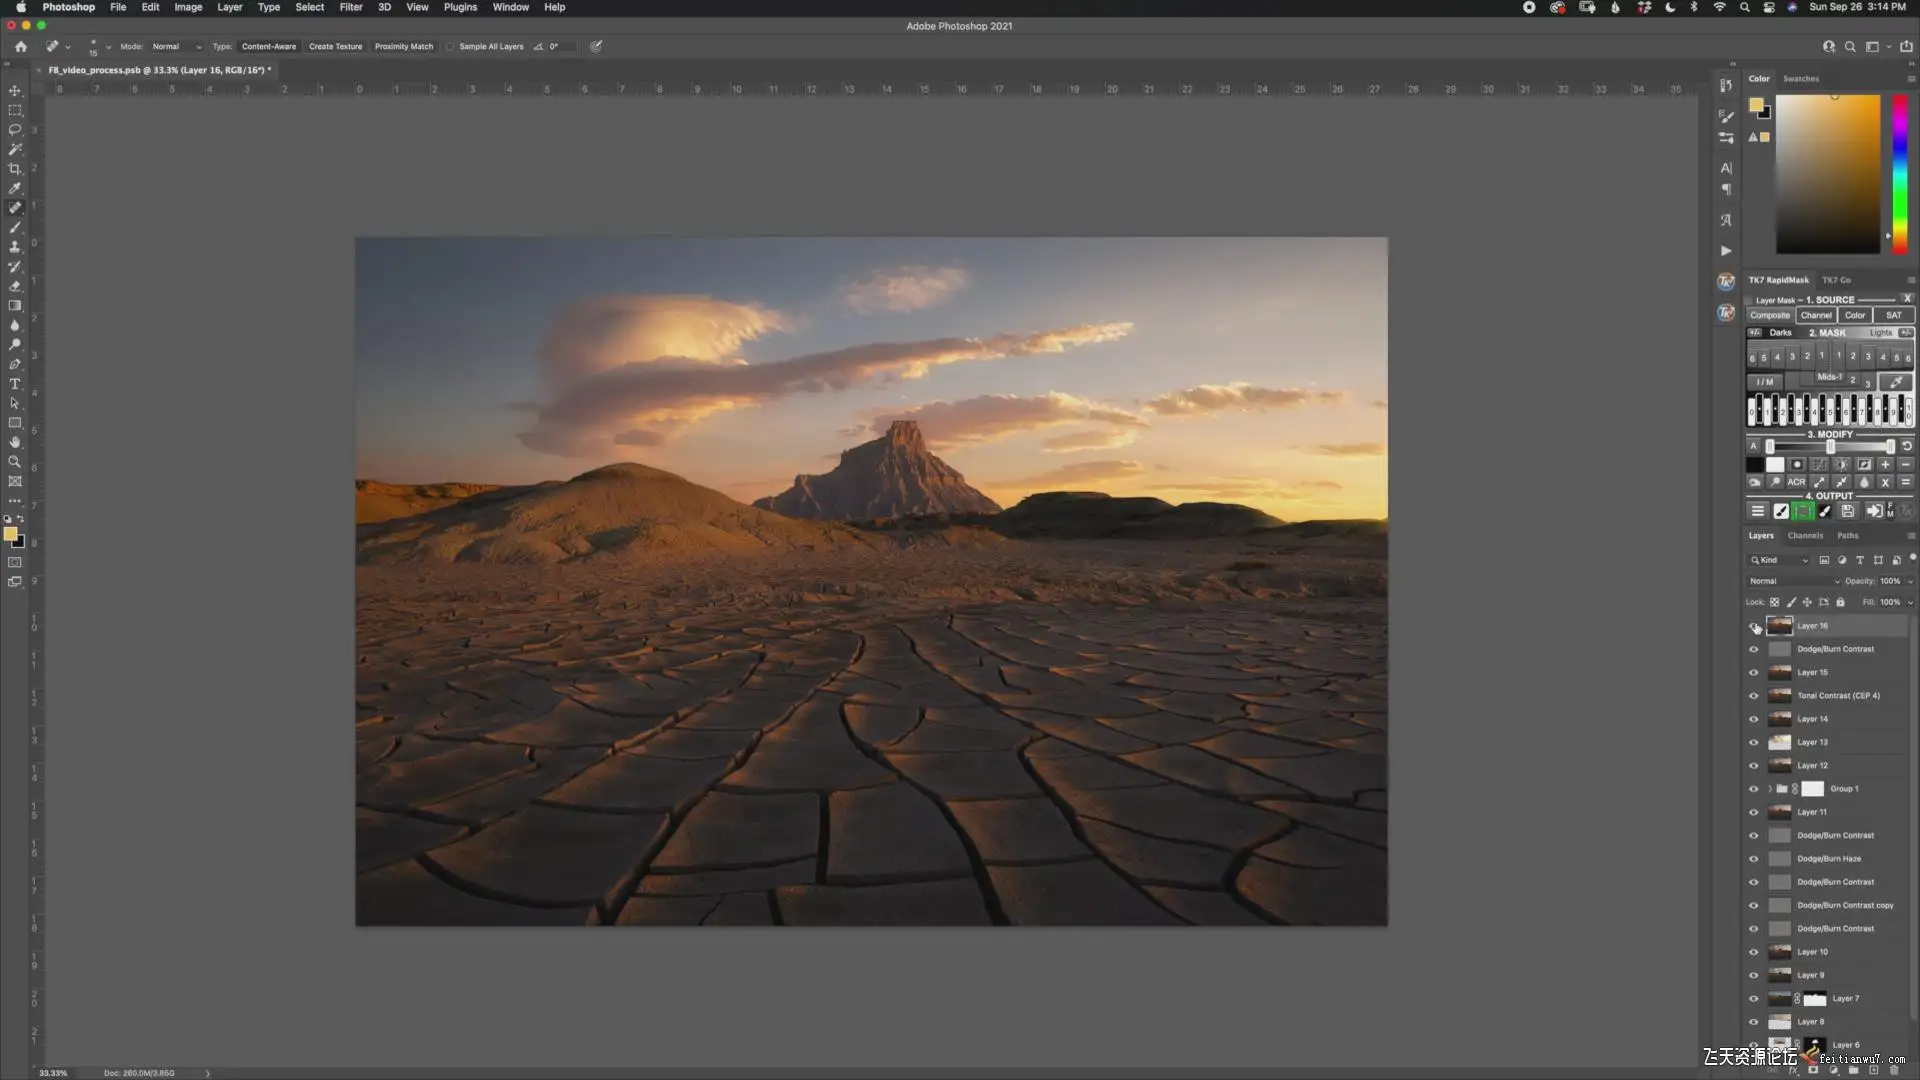The height and width of the screenshot is (1080, 1920).
Task: Click the TK7 eyedropper button
Action: pyautogui.click(x=1896, y=381)
